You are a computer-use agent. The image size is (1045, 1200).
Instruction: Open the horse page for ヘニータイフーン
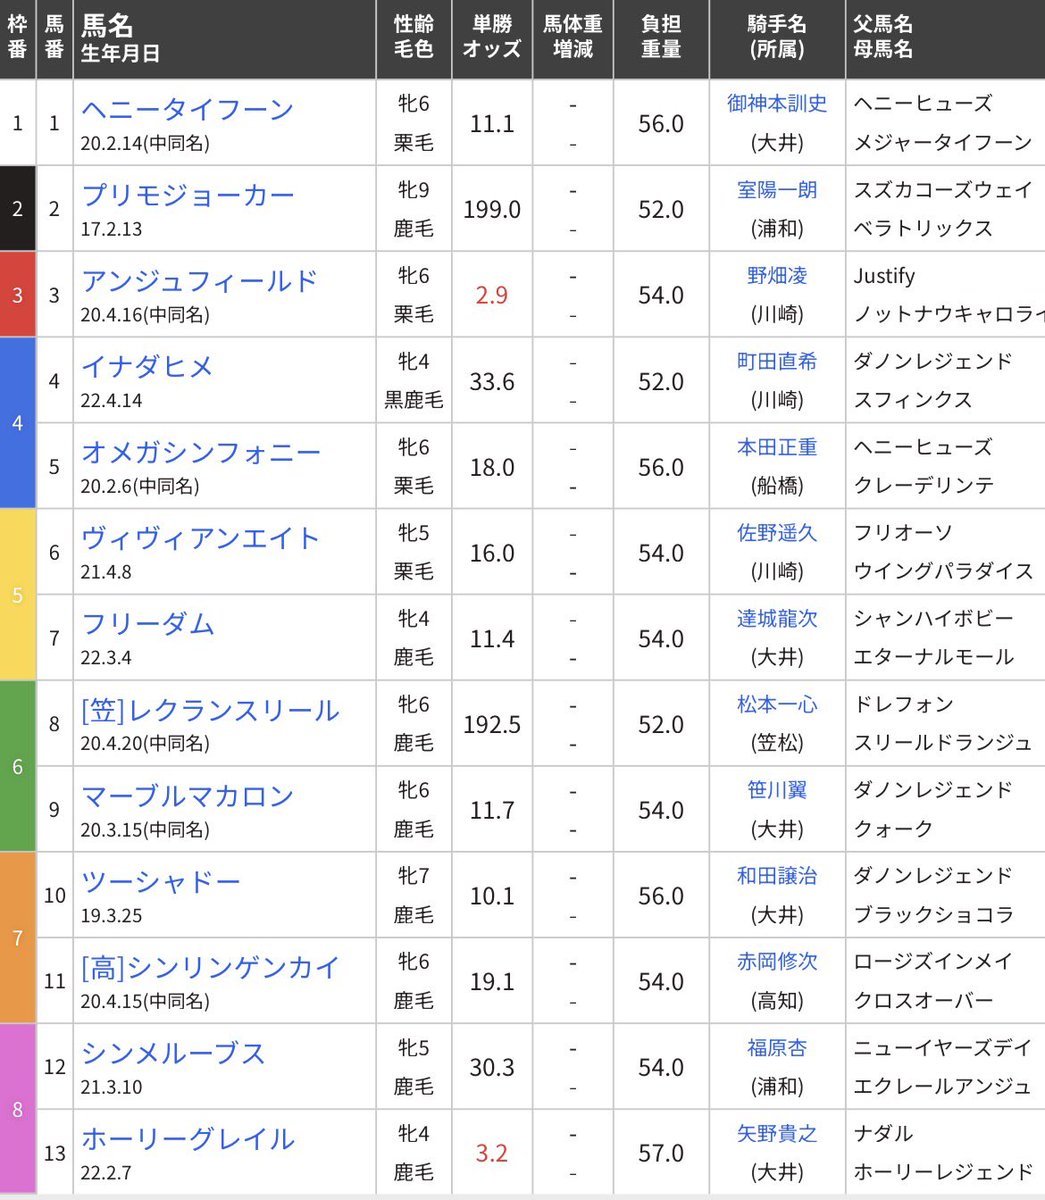pos(186,111)
